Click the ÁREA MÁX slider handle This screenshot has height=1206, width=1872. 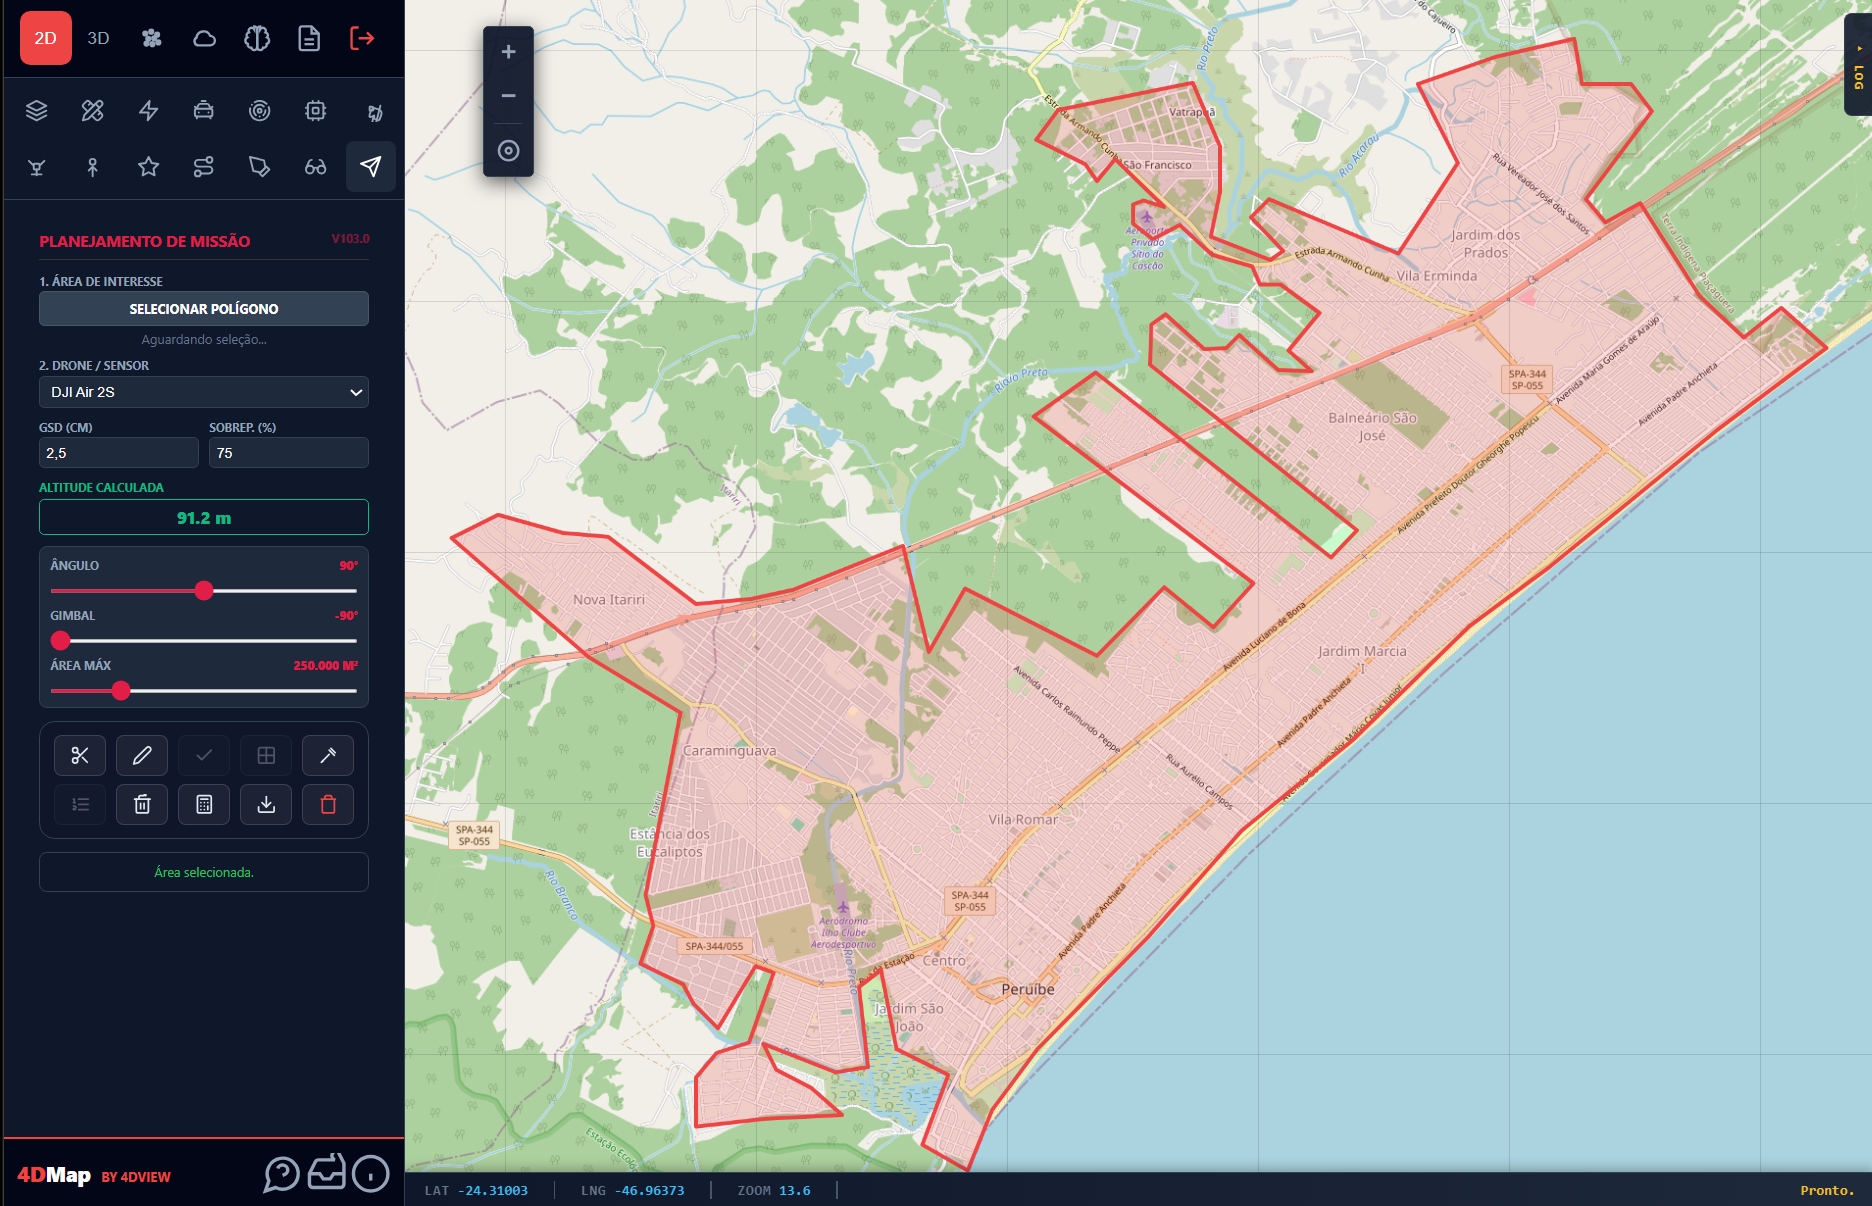tap(121, 690)
